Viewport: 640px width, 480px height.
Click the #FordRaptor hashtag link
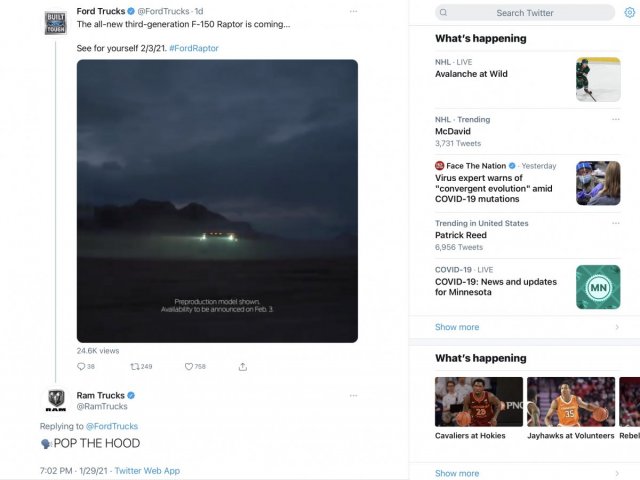194,48
